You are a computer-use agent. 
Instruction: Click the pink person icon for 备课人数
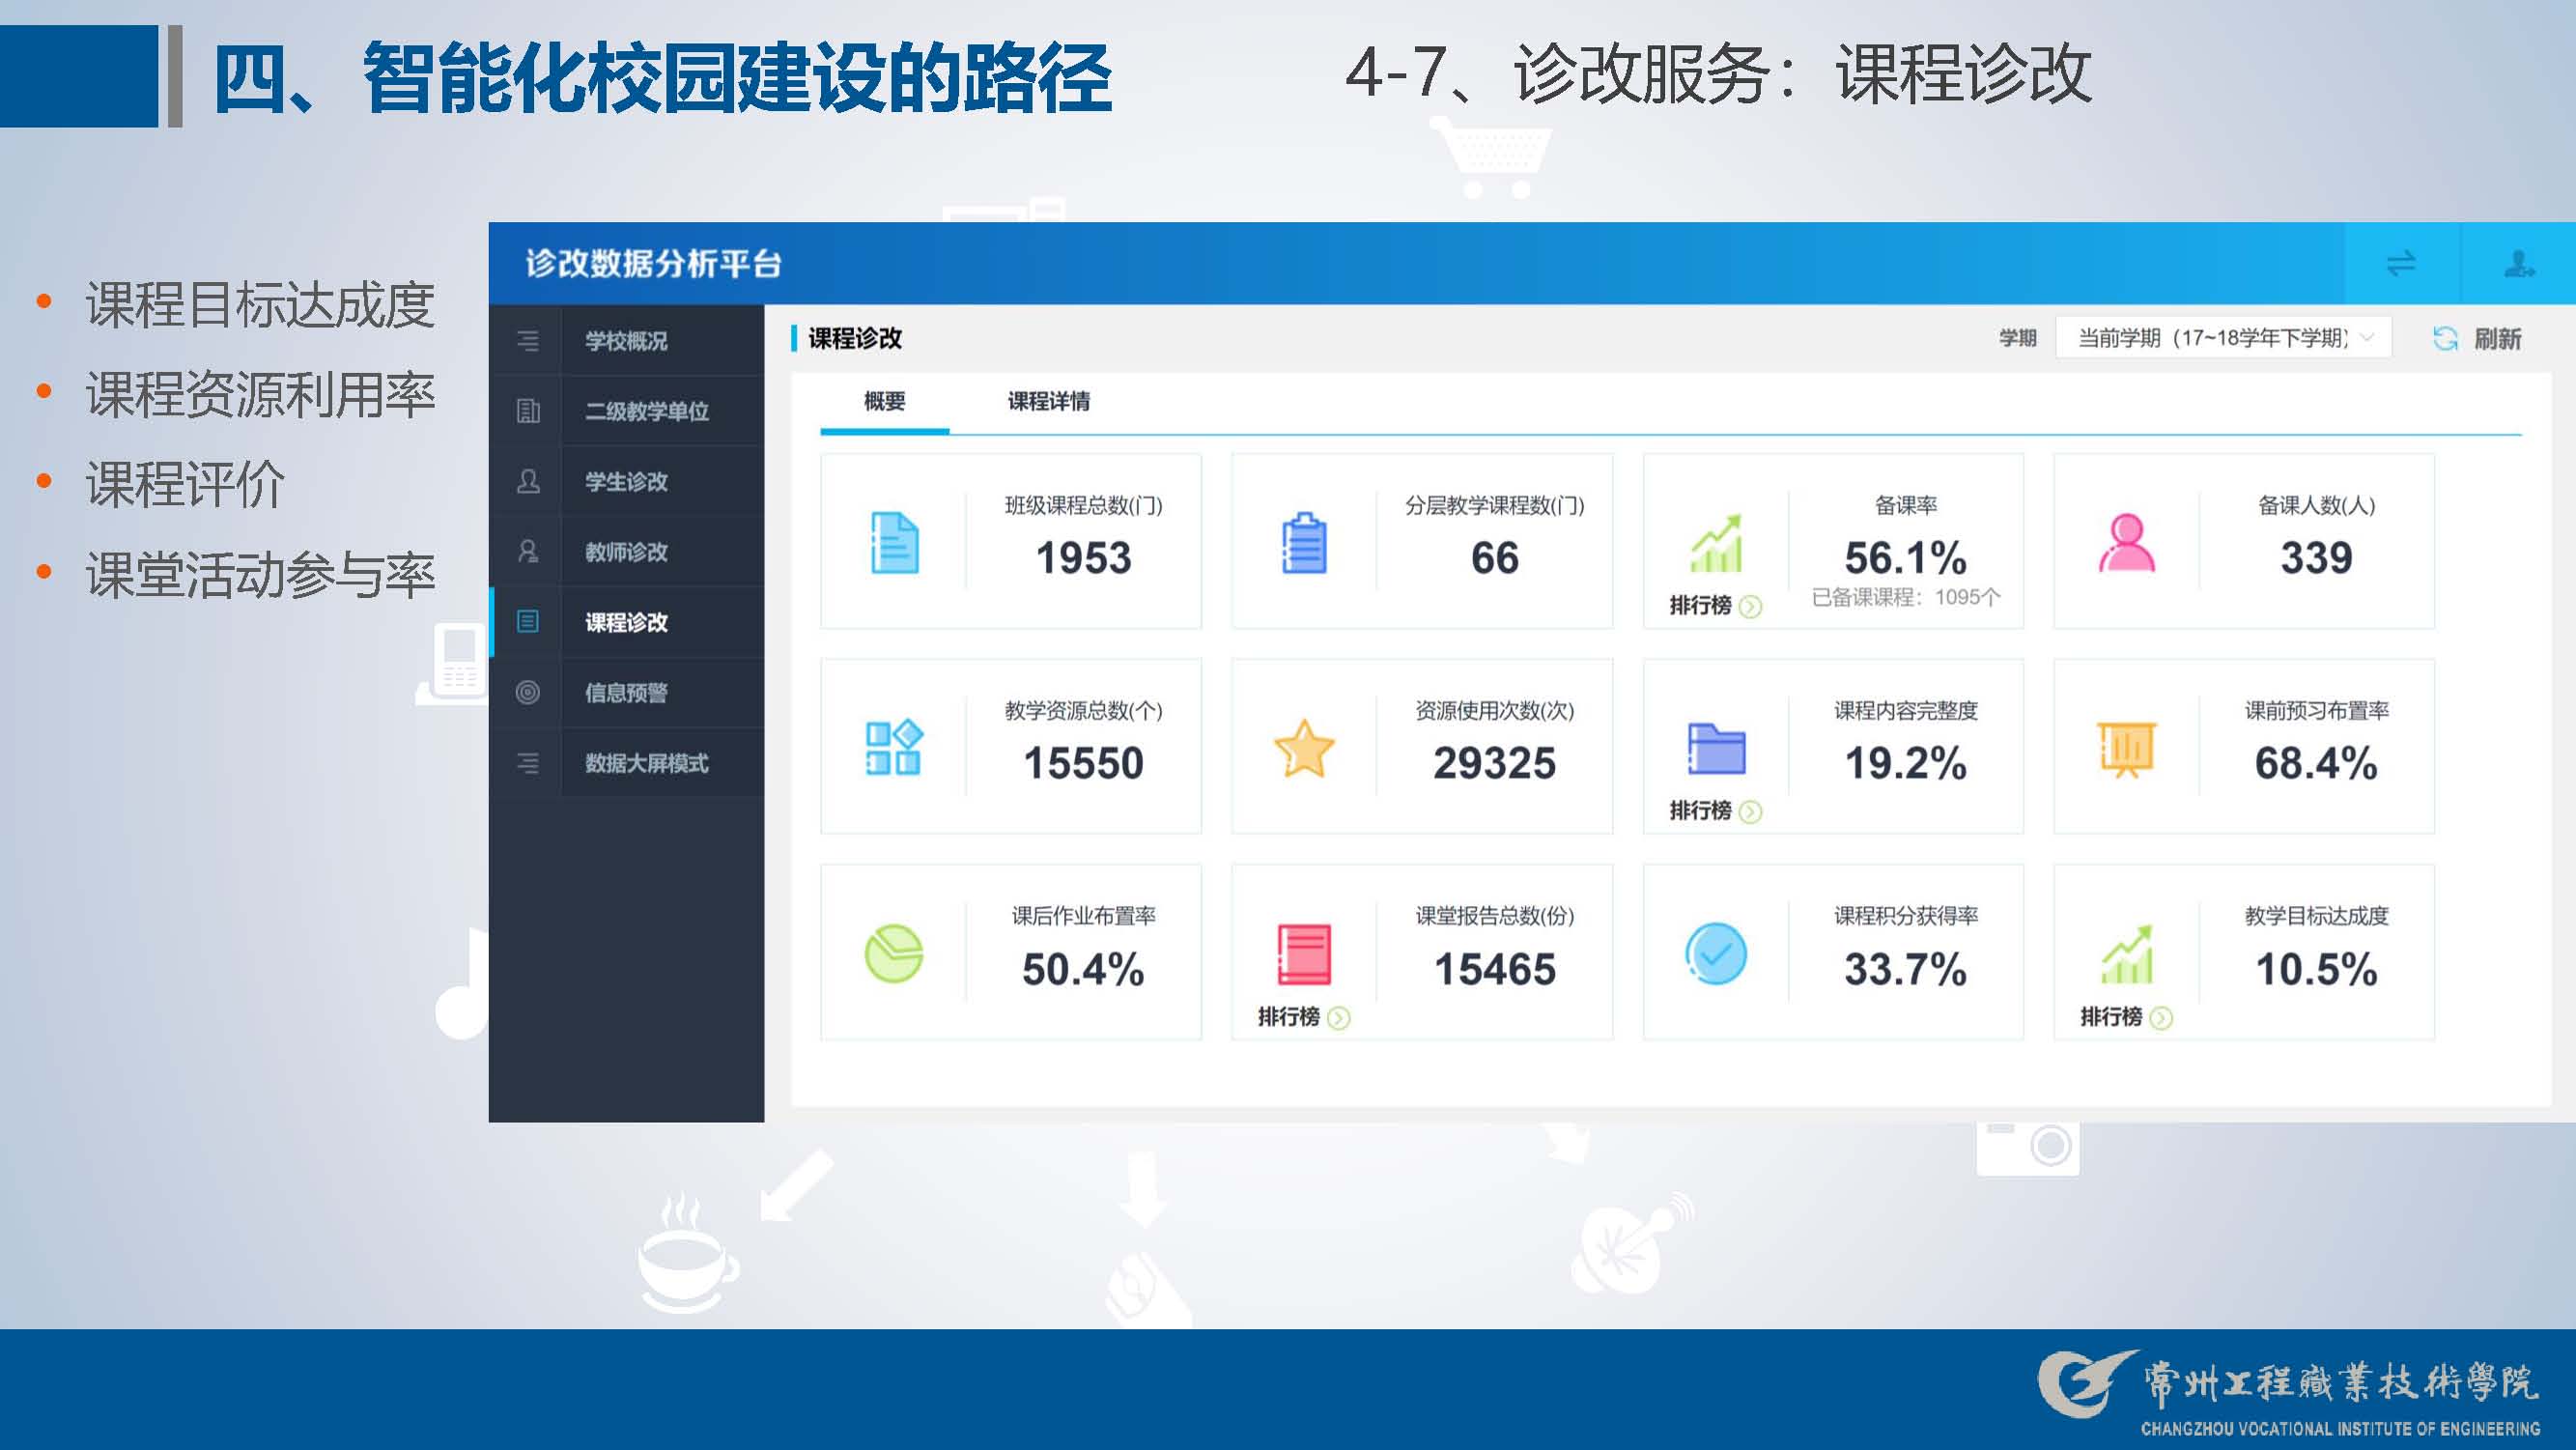[x=2126, y=543]
